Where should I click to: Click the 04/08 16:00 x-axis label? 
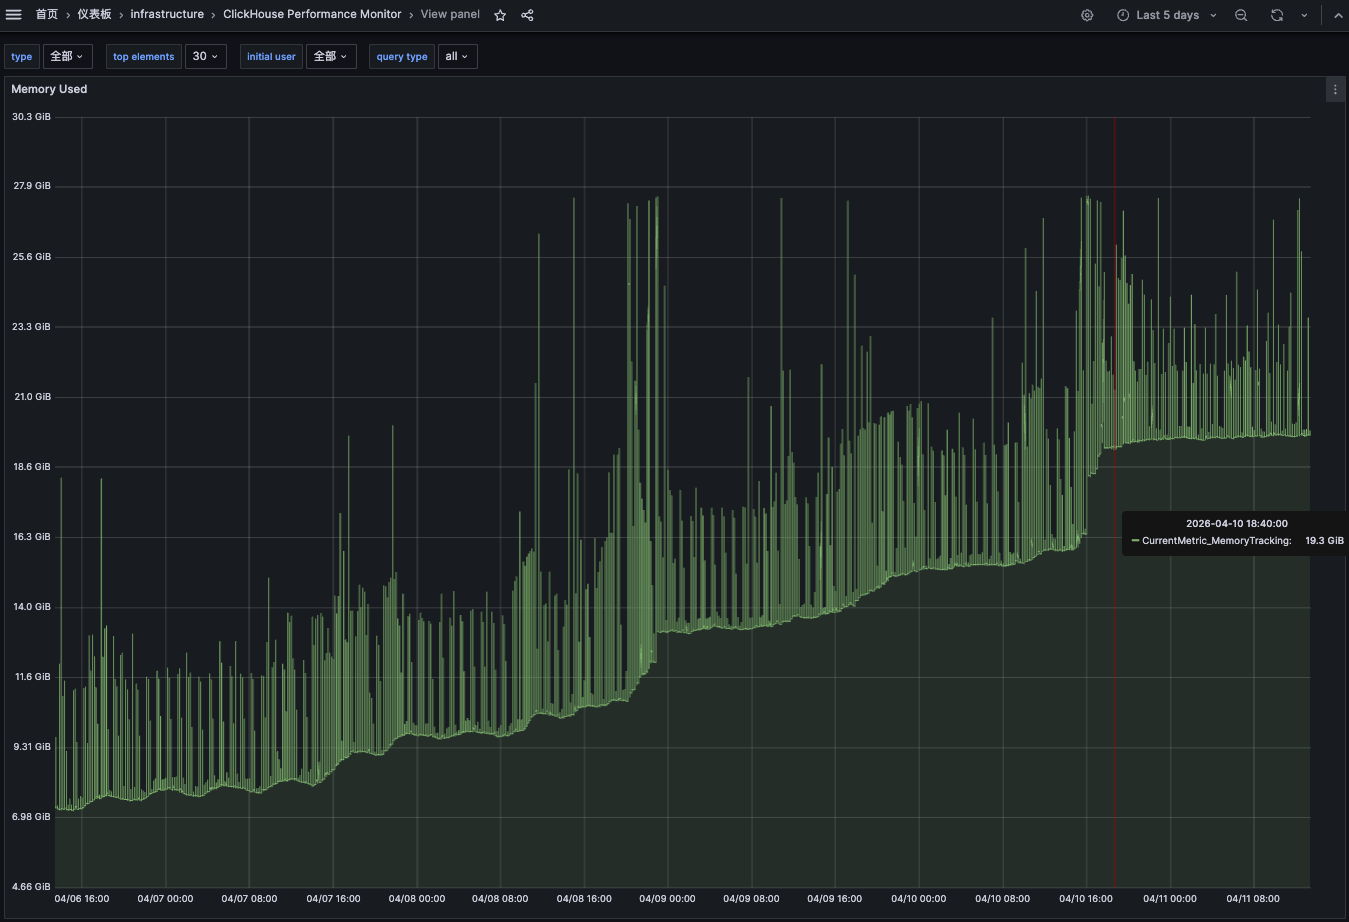pyautogui.click(x=584, y=899)
